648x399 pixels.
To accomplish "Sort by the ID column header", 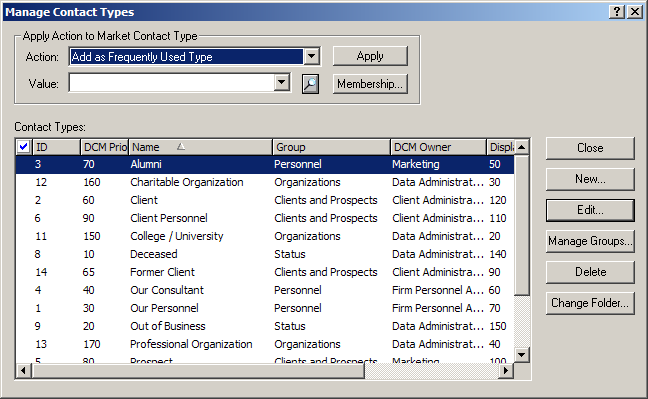I will 56,147.
